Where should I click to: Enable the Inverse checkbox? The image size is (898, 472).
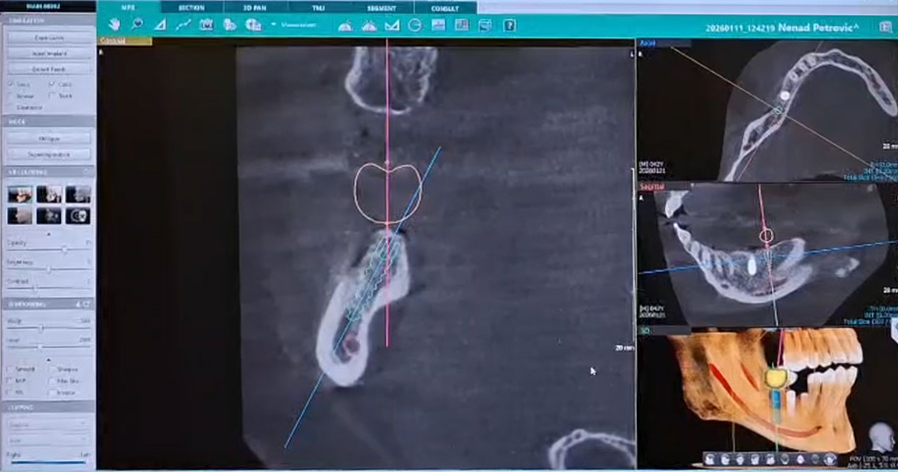tap(52, 392)
